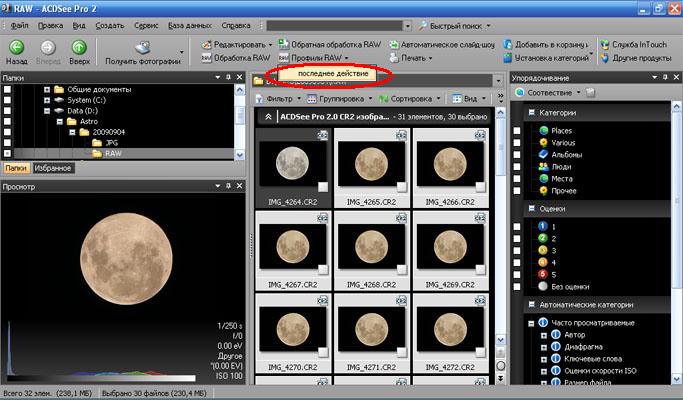Switch to the Избранное tab

(53, 168)
